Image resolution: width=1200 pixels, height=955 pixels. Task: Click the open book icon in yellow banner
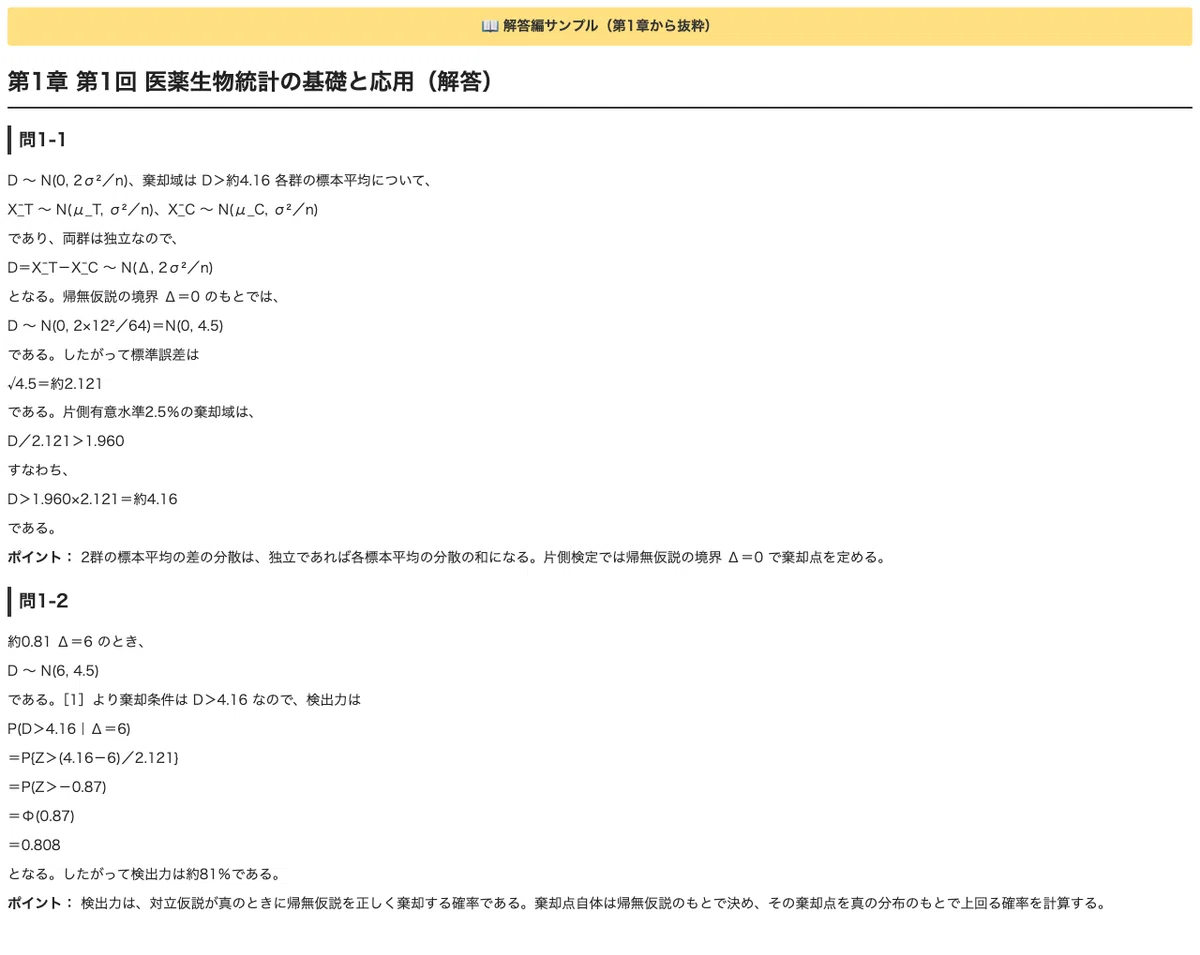[x=490, y=26]
